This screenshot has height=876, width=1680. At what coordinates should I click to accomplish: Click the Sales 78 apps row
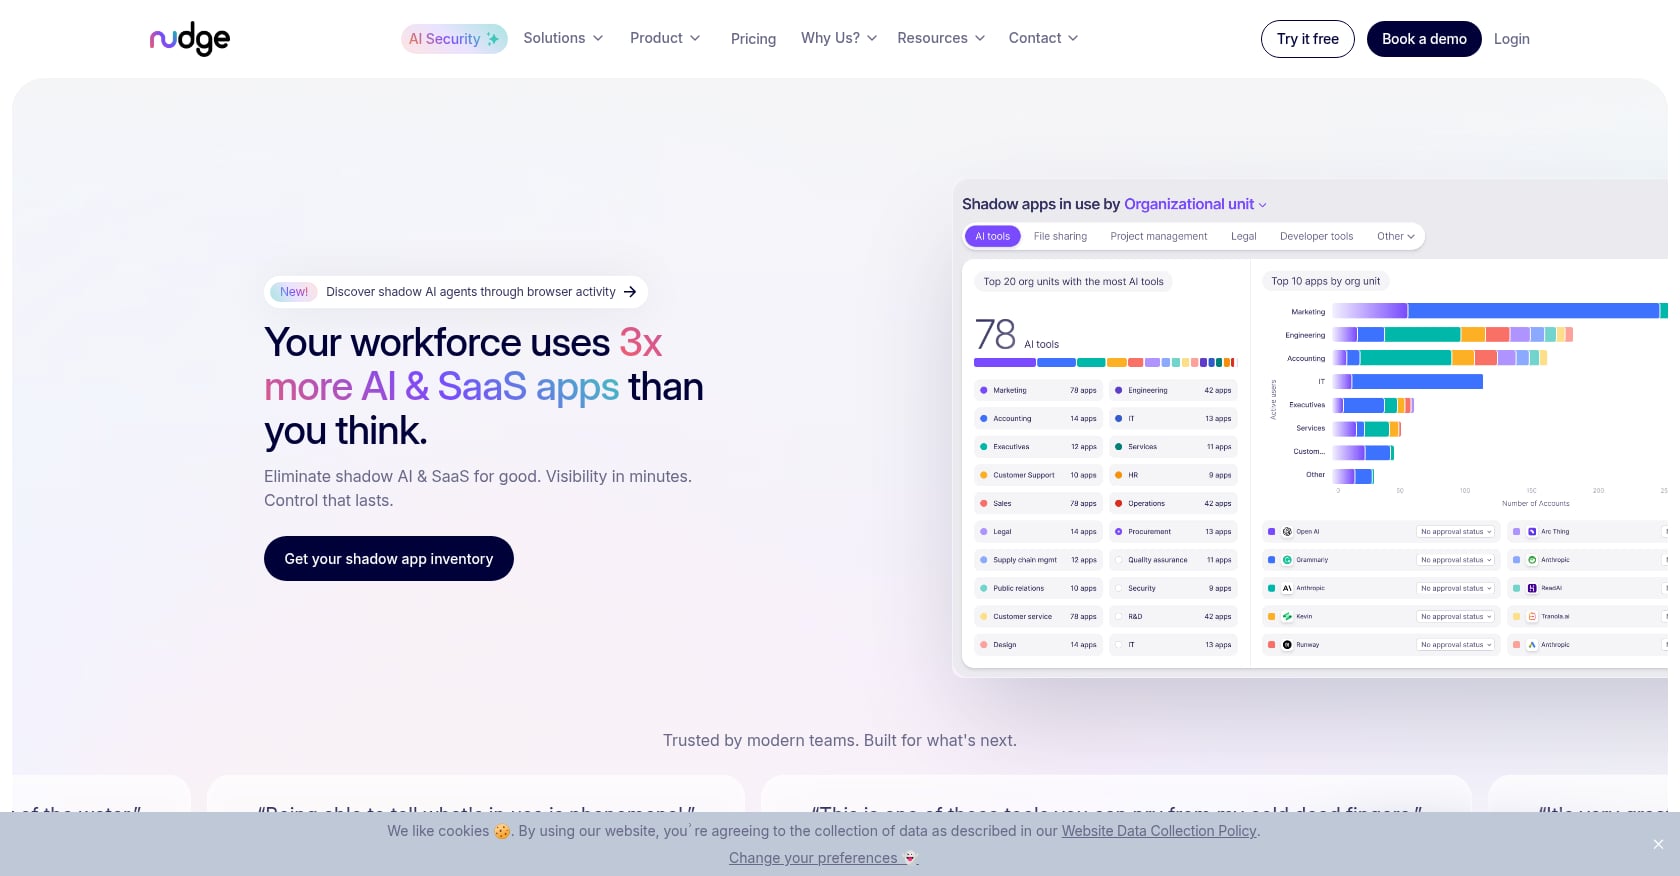point(1038,504)
